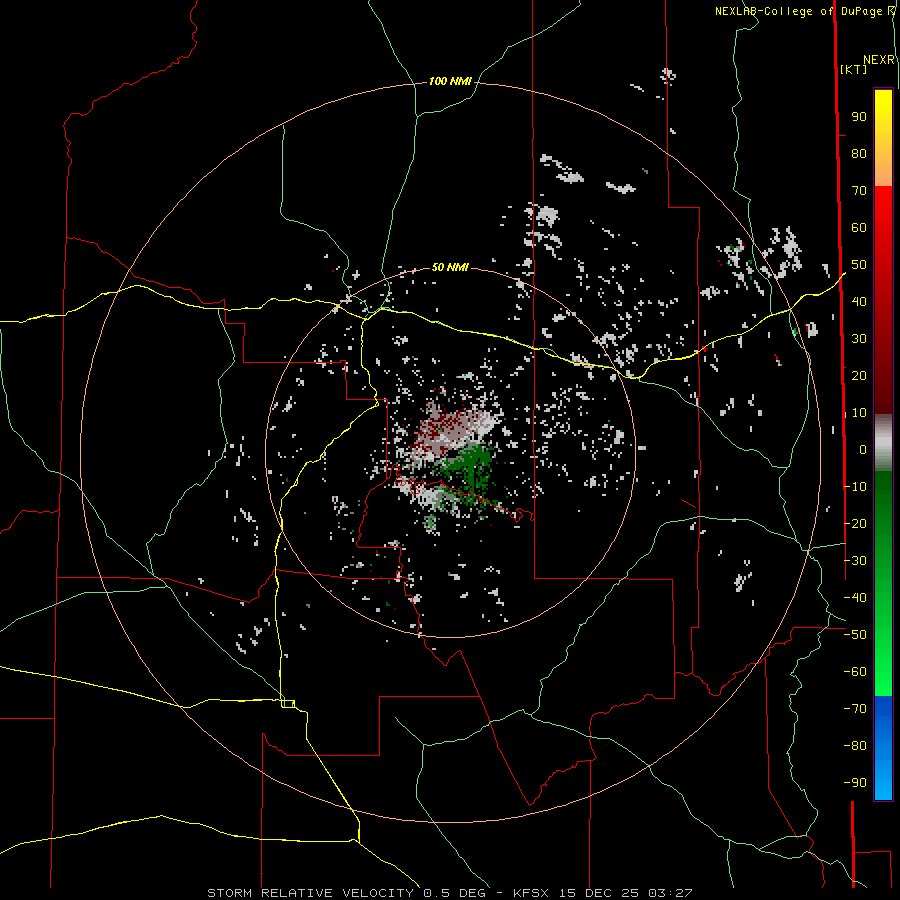Click the positive 40 value on the velocity scale
The width and height of the screenshot is (900, 900).
pyautogui.click(x=859, y=302)
